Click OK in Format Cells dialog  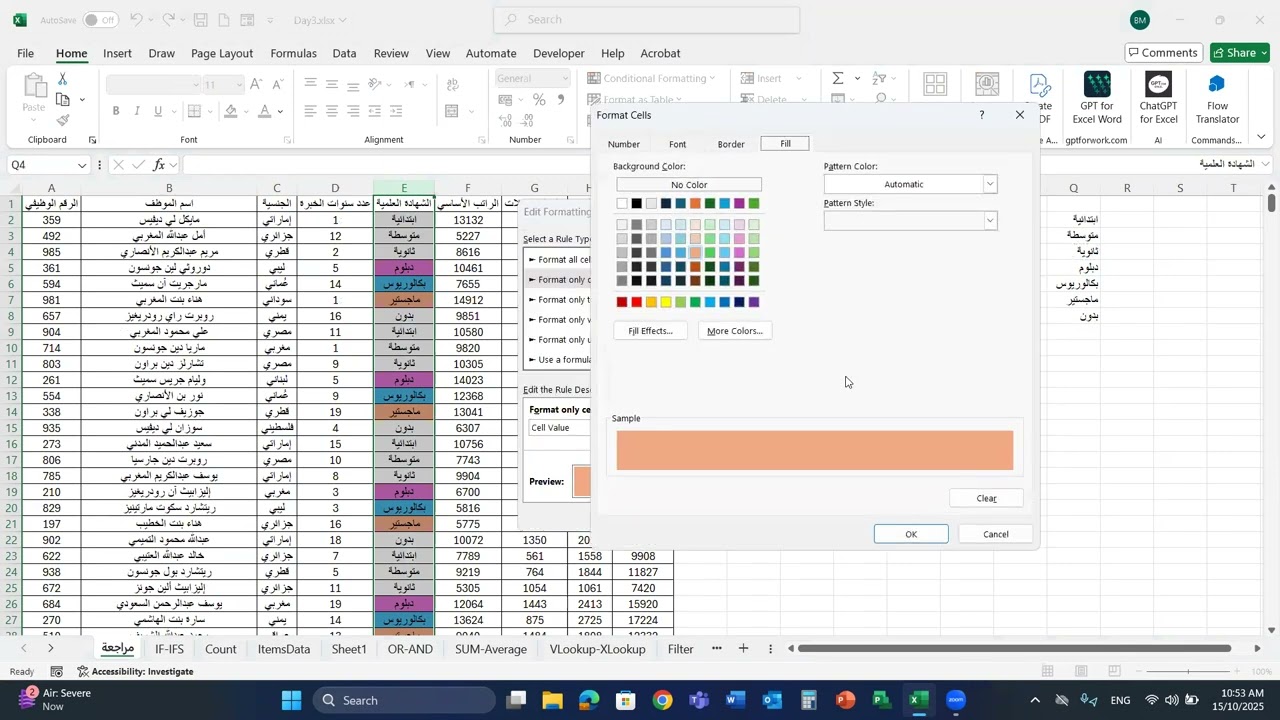pos(911,534)
